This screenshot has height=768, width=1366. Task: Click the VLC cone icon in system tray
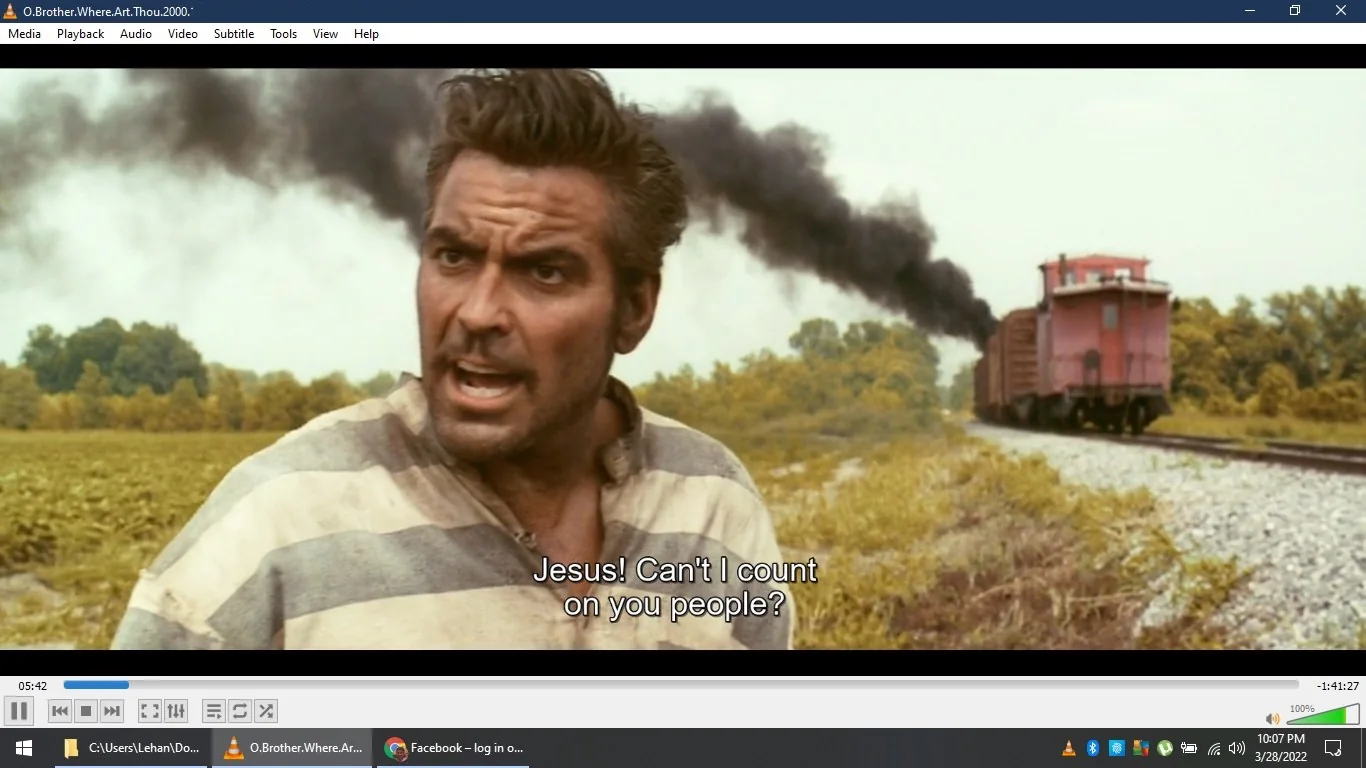pyautogui.click(x=1069, y=748)
